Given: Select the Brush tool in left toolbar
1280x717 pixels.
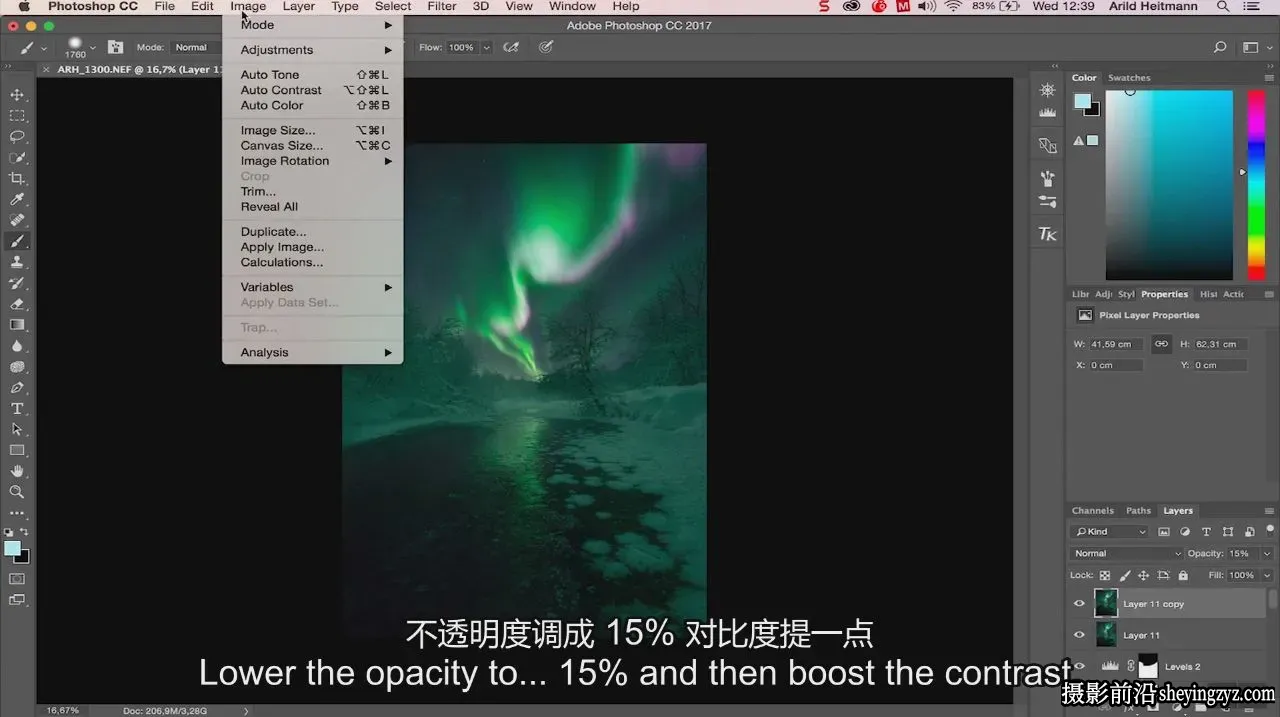Looking at the screenshot, I should point(17,241).
